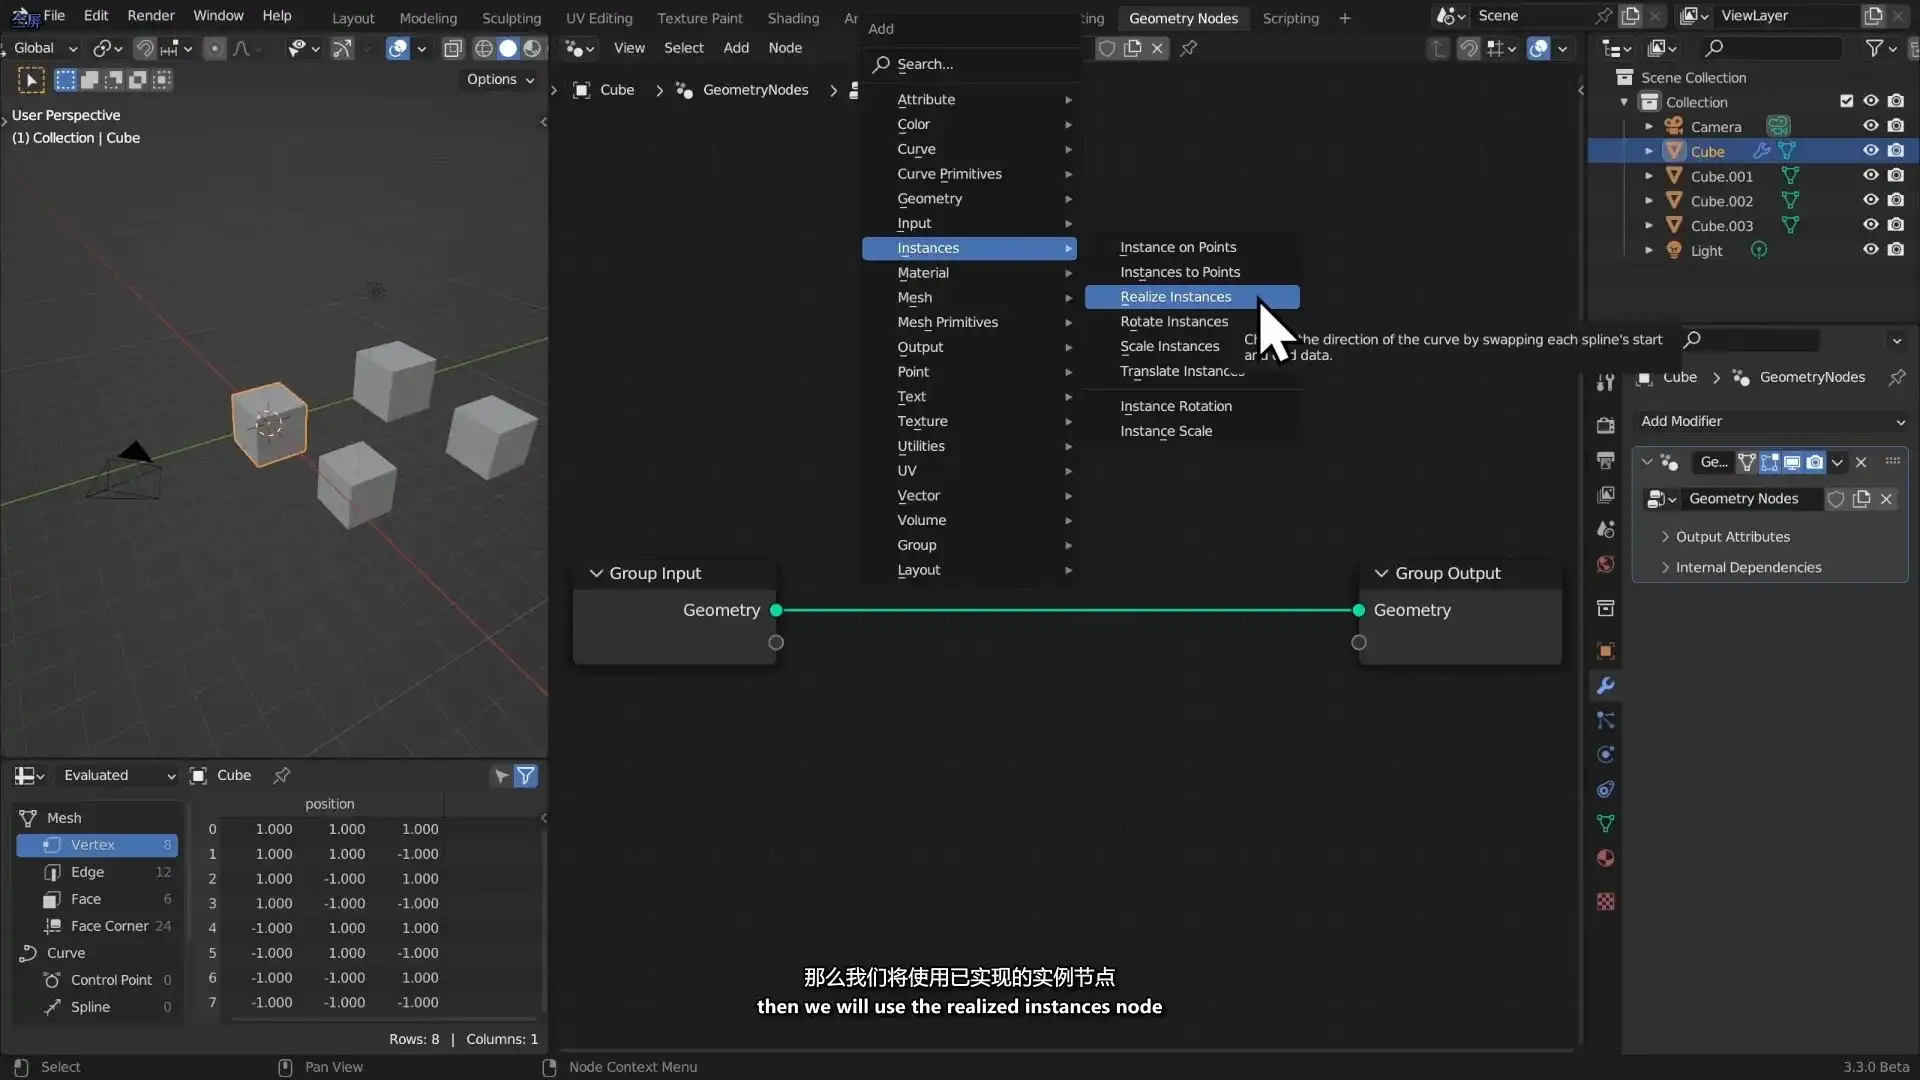This screenshot has width=1920, height=1080.
Task: Toggle modifier edit mode display button
Action: point(1770,462)
